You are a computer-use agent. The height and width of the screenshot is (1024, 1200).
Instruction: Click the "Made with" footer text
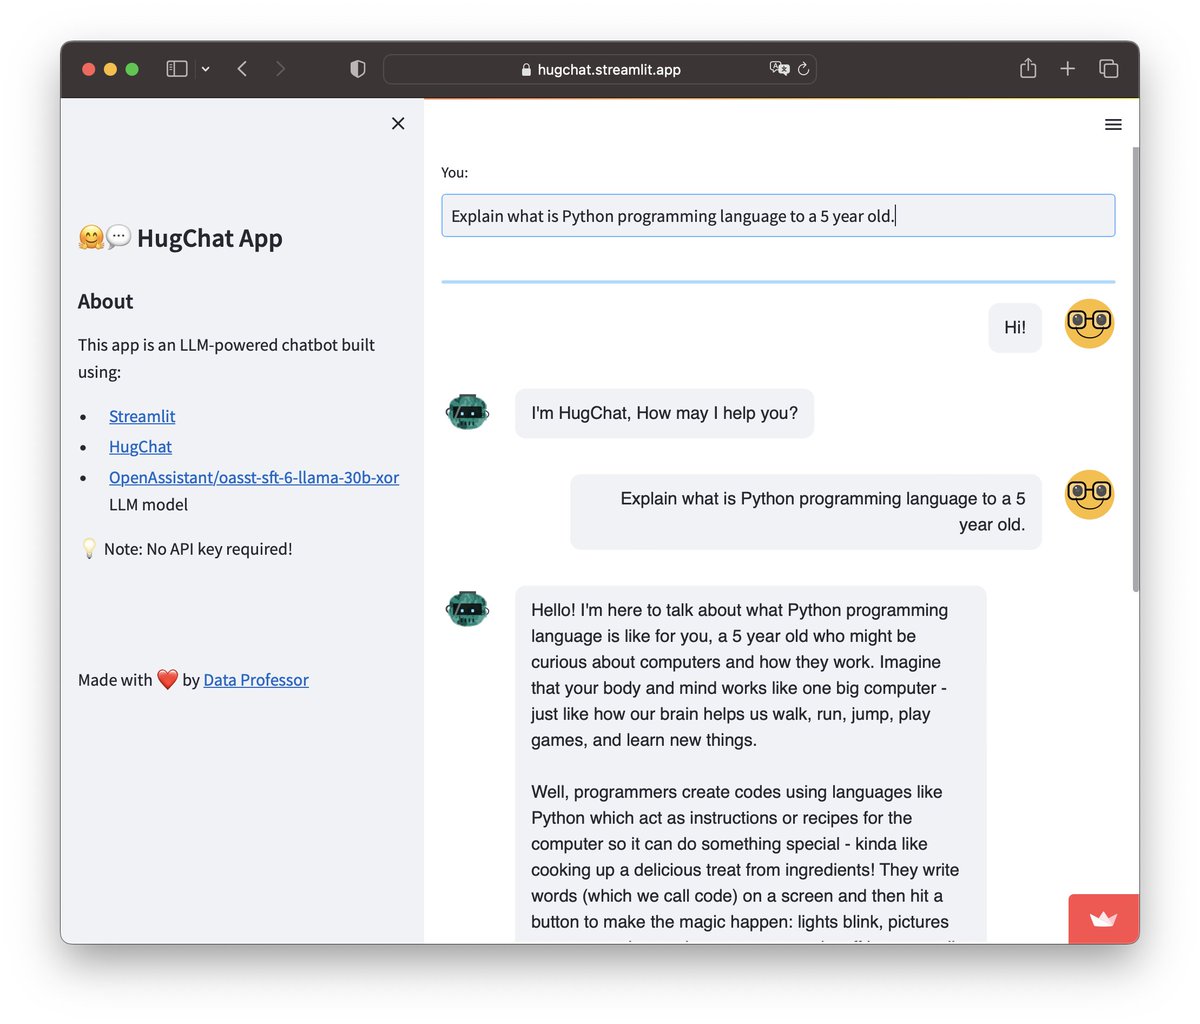[115, 680]
